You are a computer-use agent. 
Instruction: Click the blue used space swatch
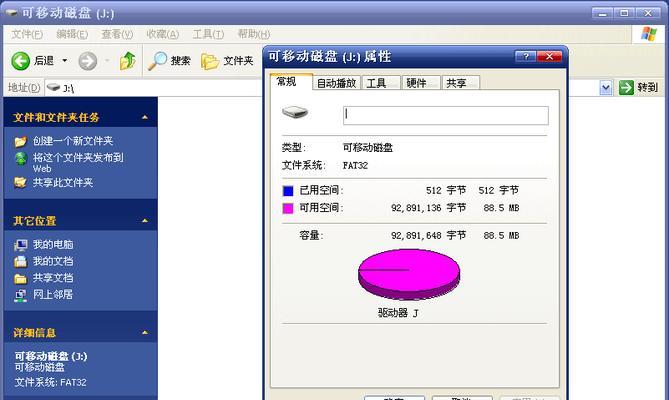point(288,191)
